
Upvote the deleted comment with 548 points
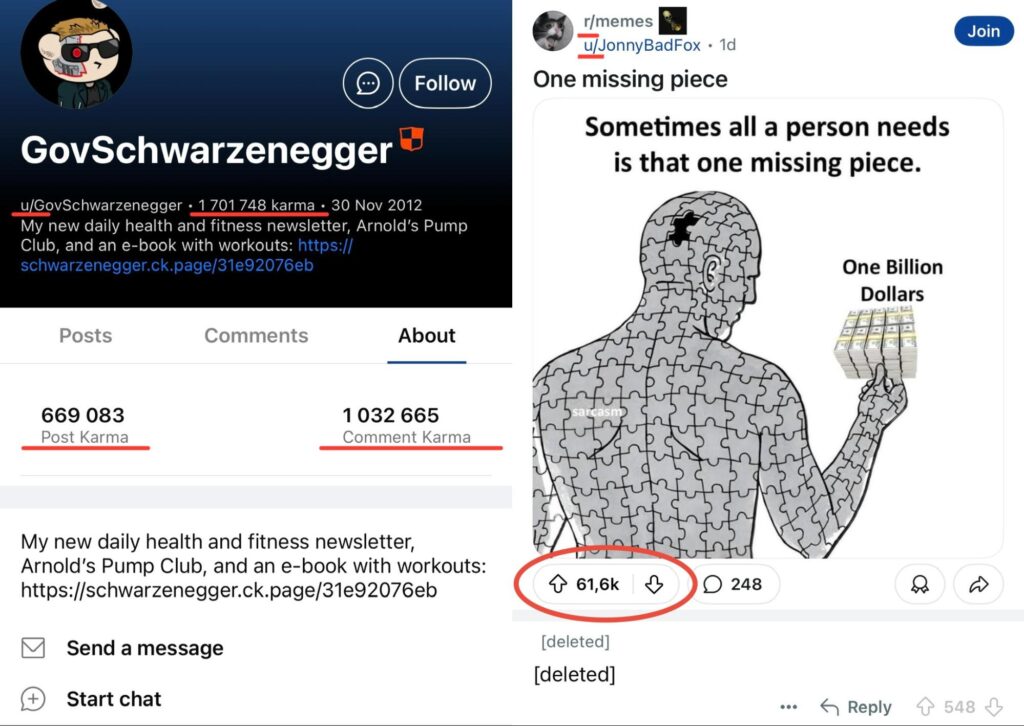coord(925,706)
